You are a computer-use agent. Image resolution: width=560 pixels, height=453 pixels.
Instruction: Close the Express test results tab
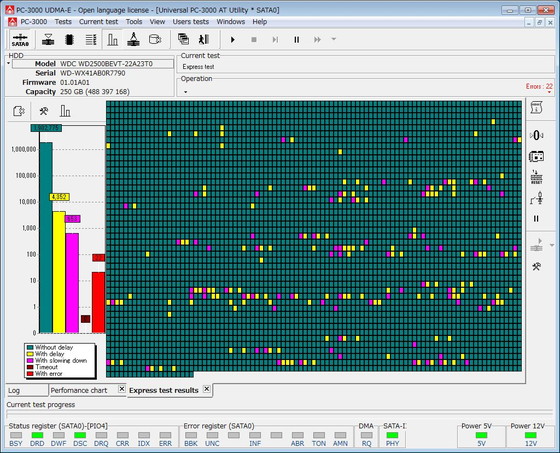pos(206,389)
